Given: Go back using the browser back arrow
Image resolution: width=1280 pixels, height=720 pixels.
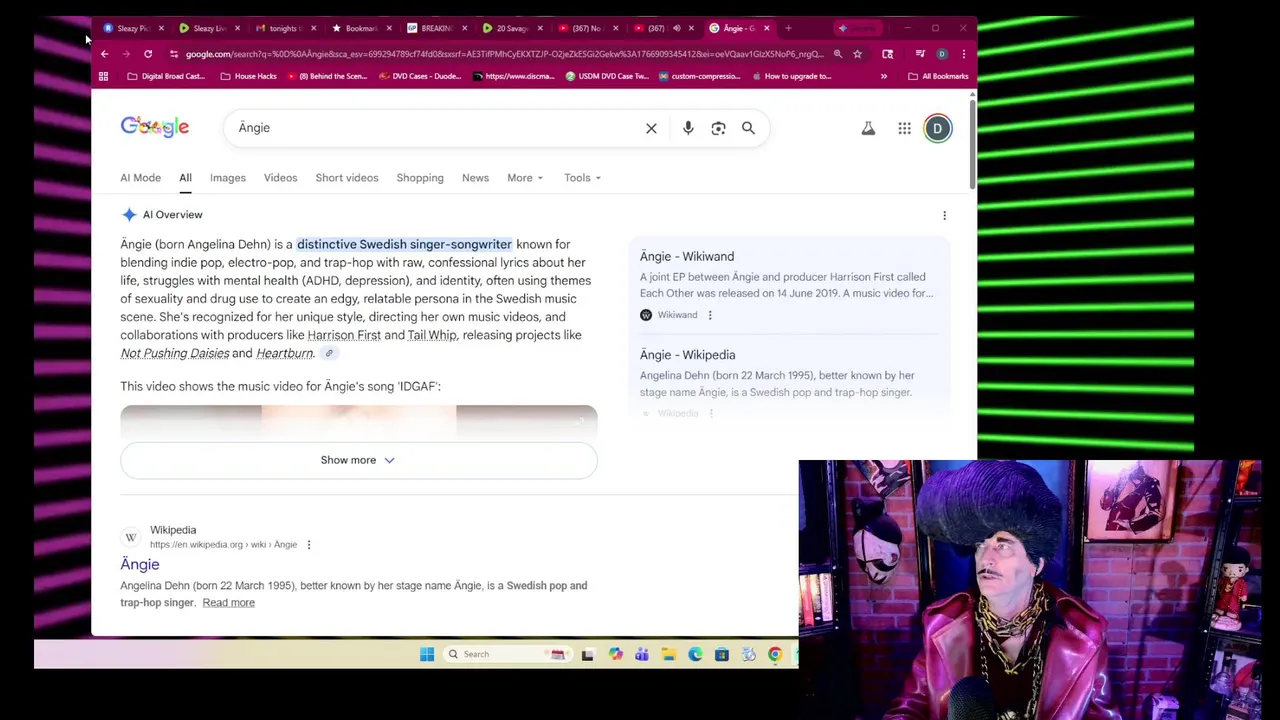Looking at the screenshot, I should (104, 54).
